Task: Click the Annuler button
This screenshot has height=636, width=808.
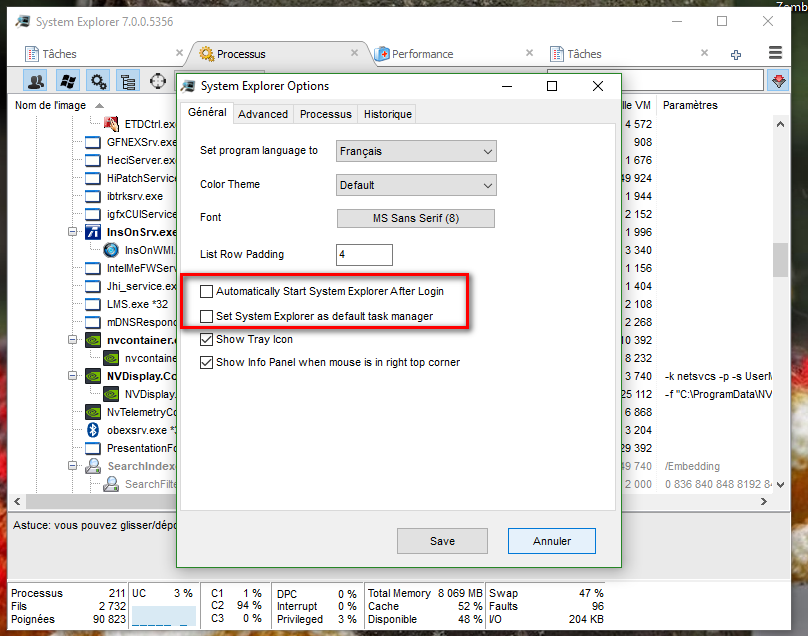Action: pyautogui.click(x=551, y=541)
